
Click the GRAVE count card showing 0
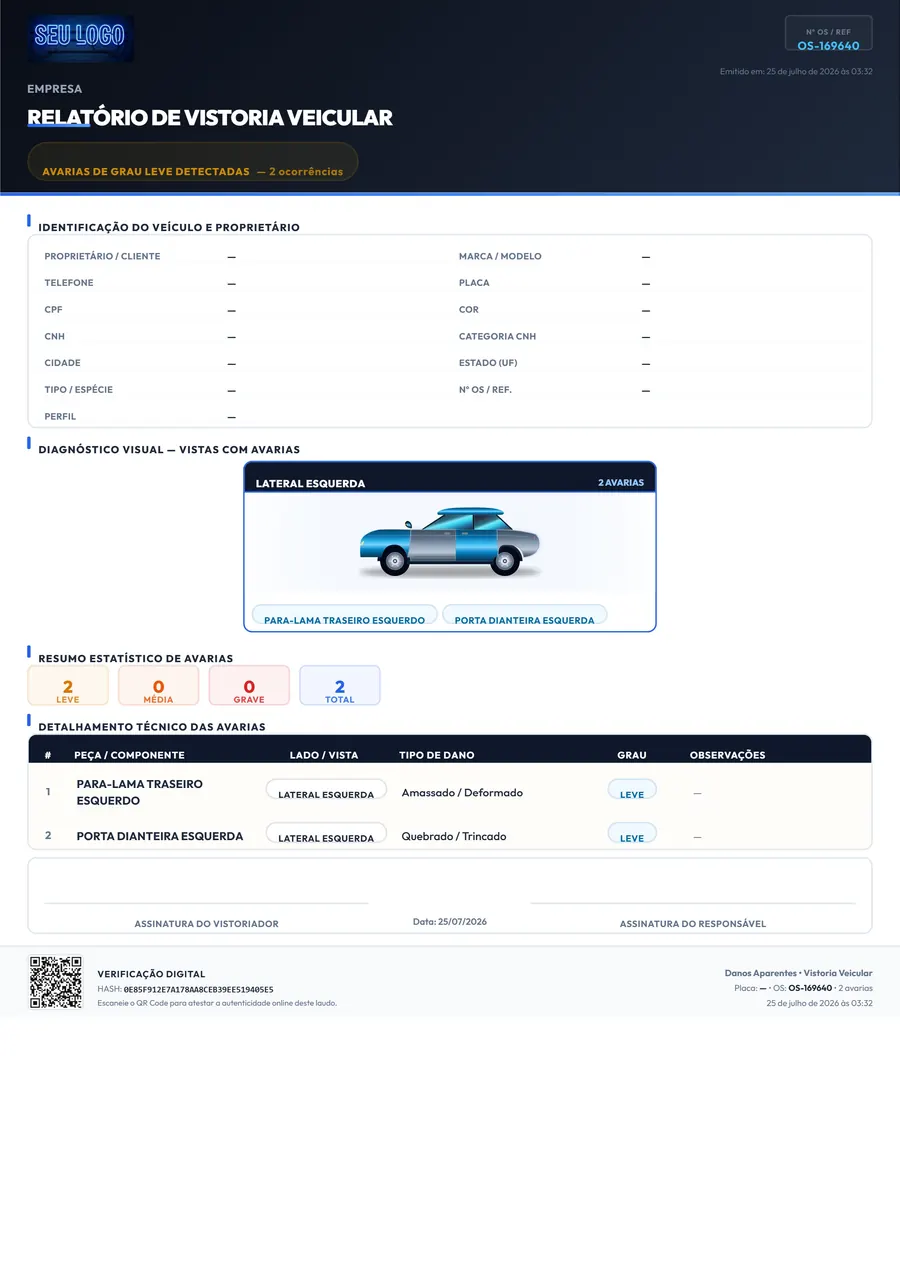coord(249,686)
